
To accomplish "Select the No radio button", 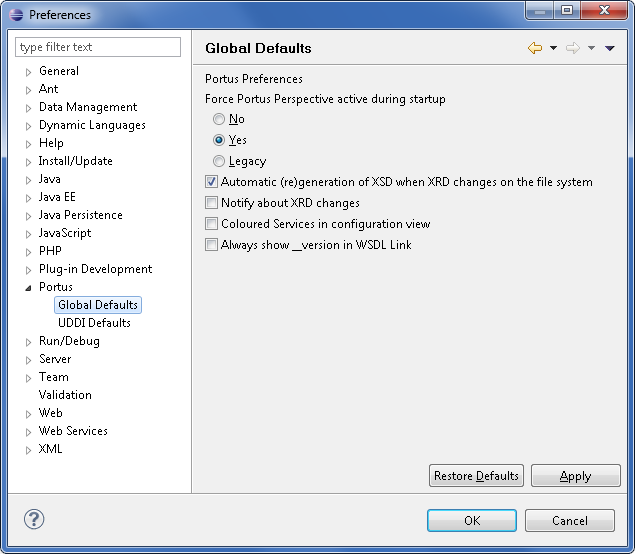I will click(x=219, y=119).
